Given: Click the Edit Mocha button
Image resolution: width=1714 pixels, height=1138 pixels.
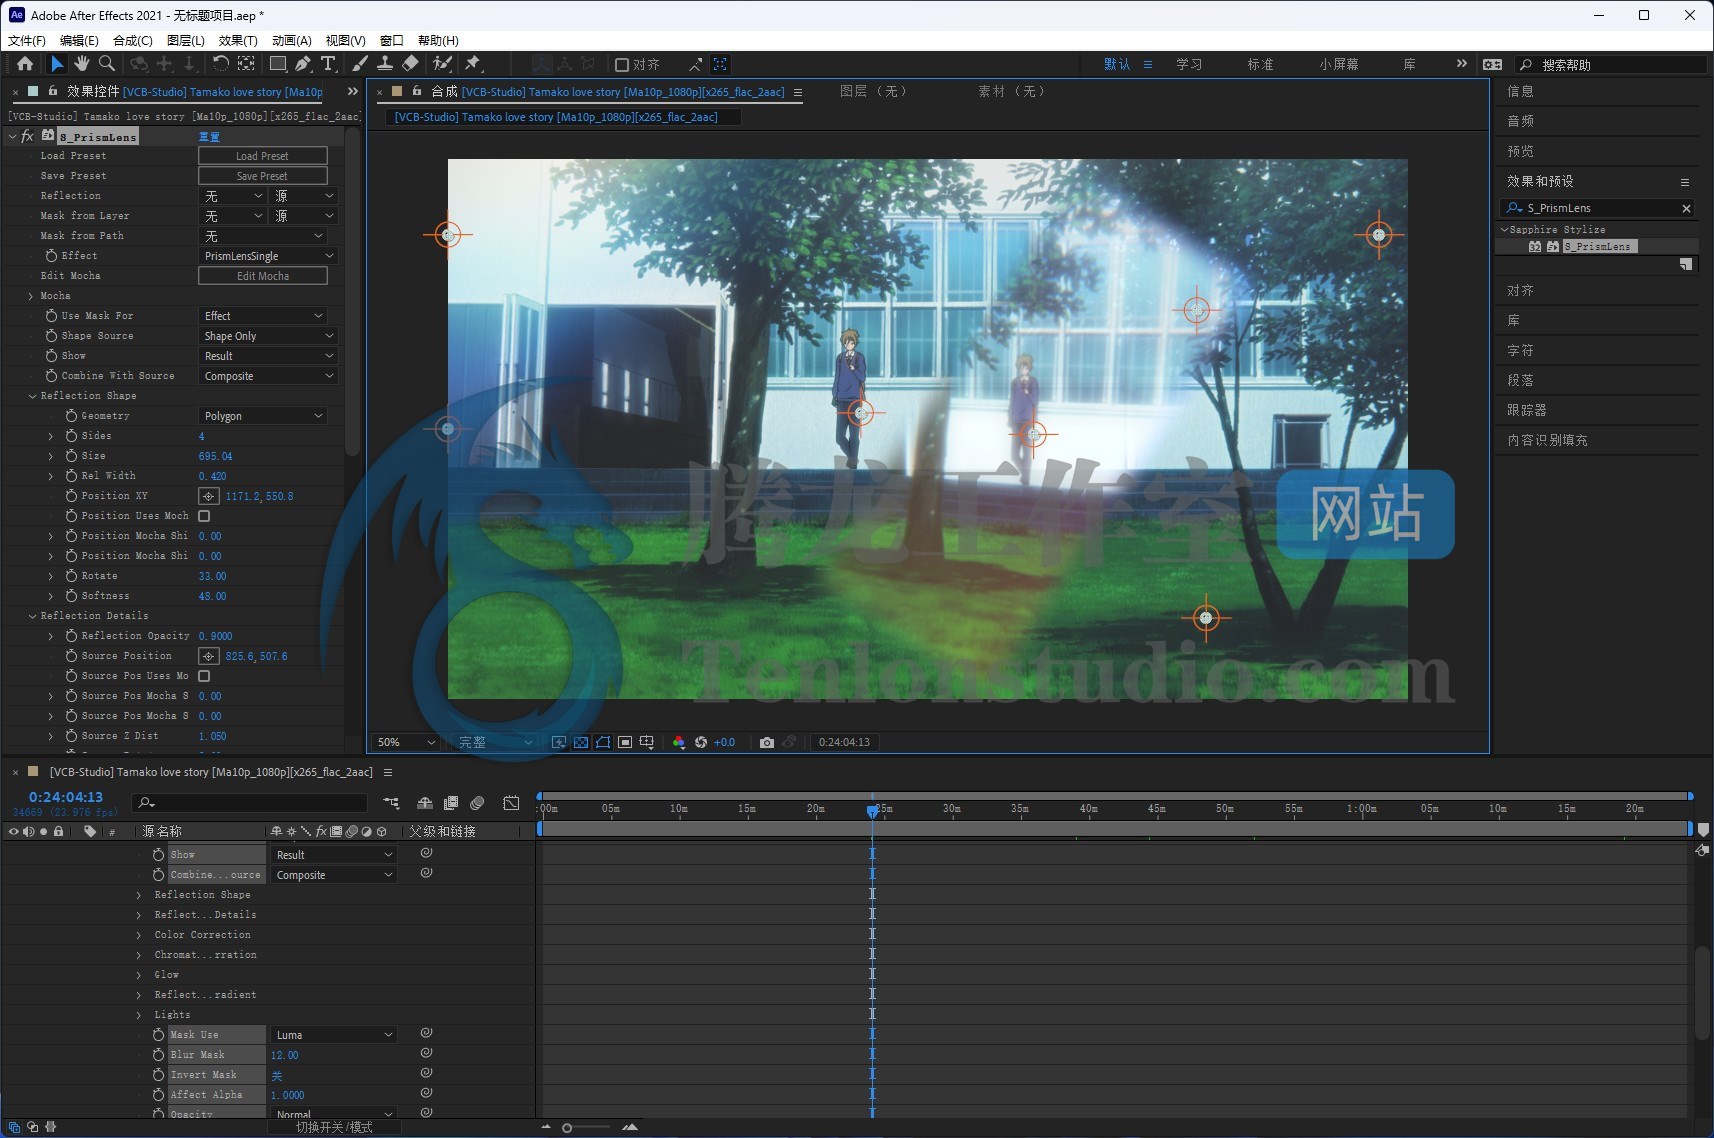Looking at the screenshot, I should [263, 276].
